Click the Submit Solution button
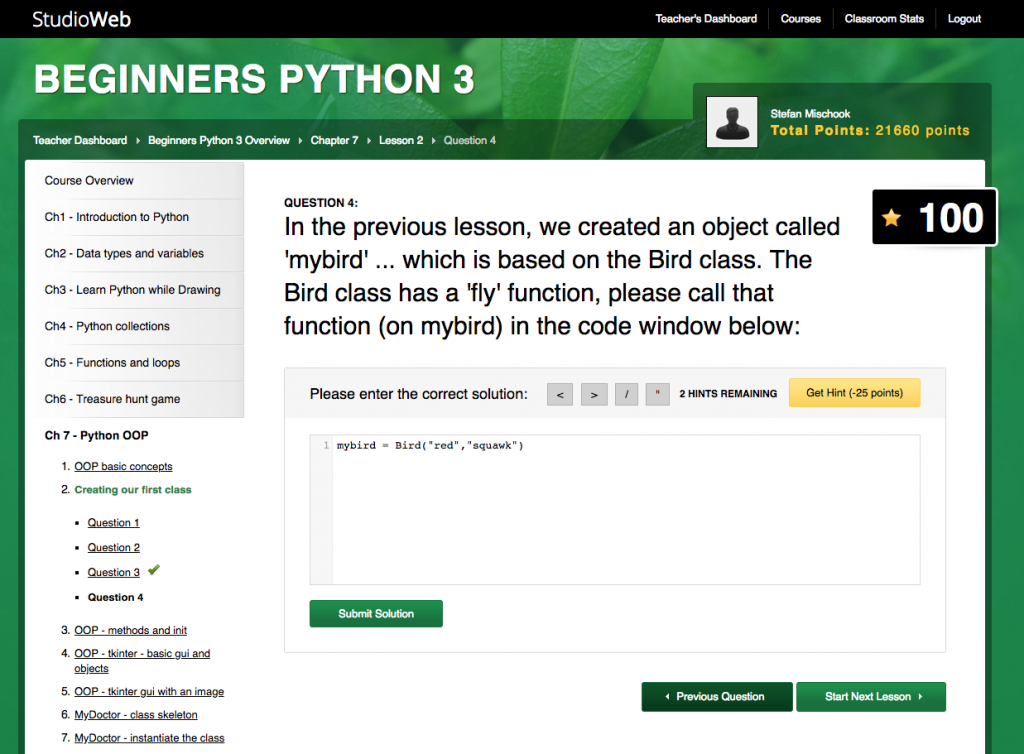Viewport: 1024px width, 754px height. [375, 614]
